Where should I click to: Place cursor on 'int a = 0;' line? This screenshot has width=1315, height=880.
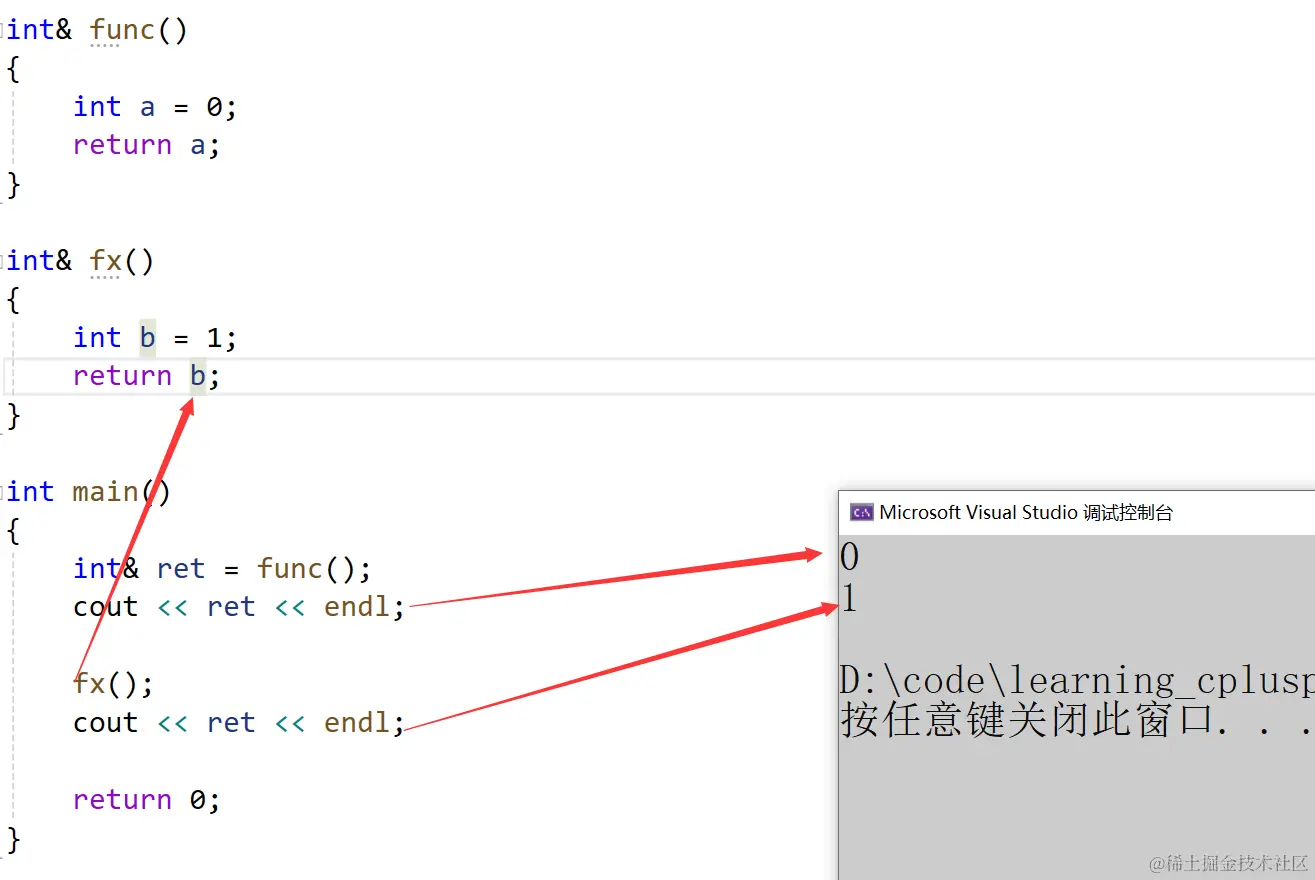pyautogui.click(x=155, y=107)
